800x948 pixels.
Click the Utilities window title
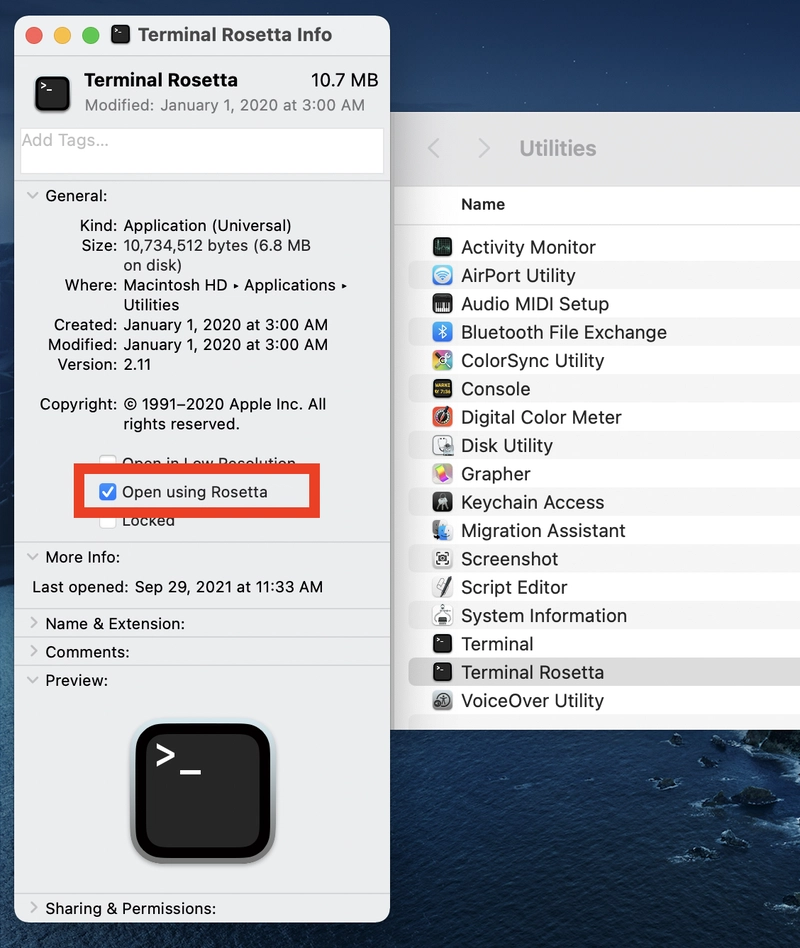(558, 148)
